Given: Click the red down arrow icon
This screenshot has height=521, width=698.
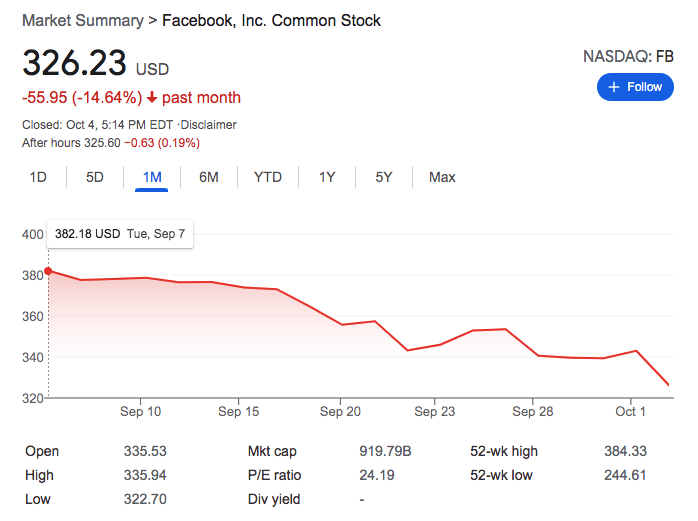Looking at the screenshot, I should point(152,98).
